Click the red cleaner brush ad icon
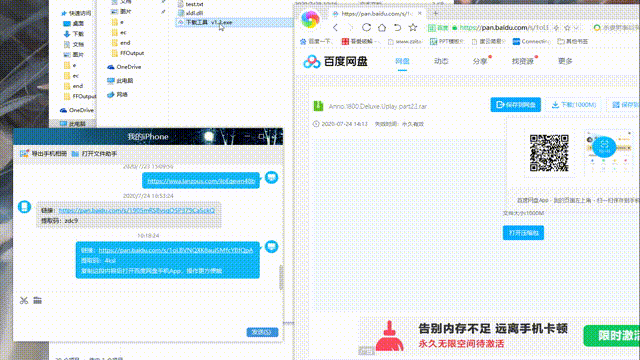640x360 pixels. point(389,336)
